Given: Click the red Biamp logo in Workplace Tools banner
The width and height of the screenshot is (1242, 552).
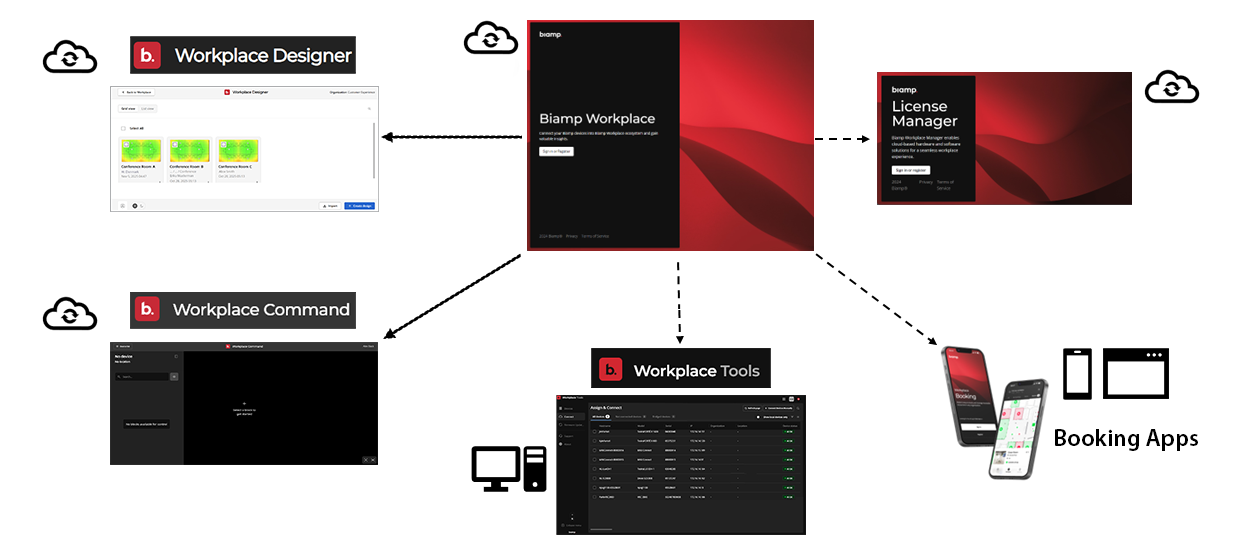Looking at the screenshot, I should point(610,371).
